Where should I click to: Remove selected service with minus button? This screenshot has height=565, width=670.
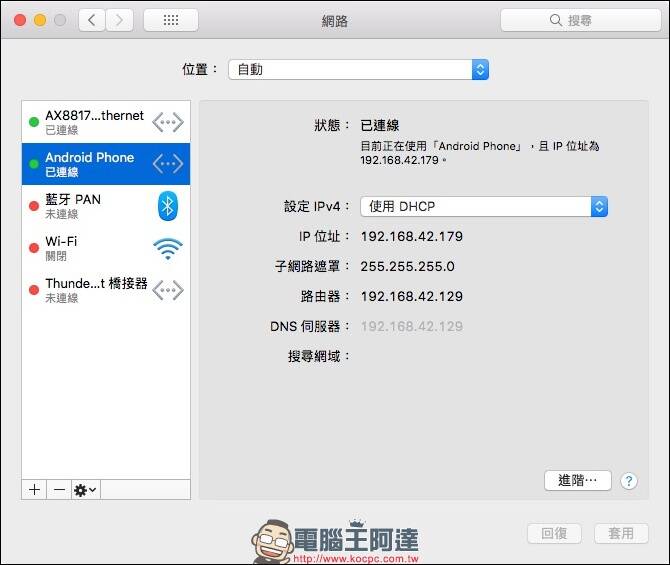pyautogui.click(x=59, y=489)
